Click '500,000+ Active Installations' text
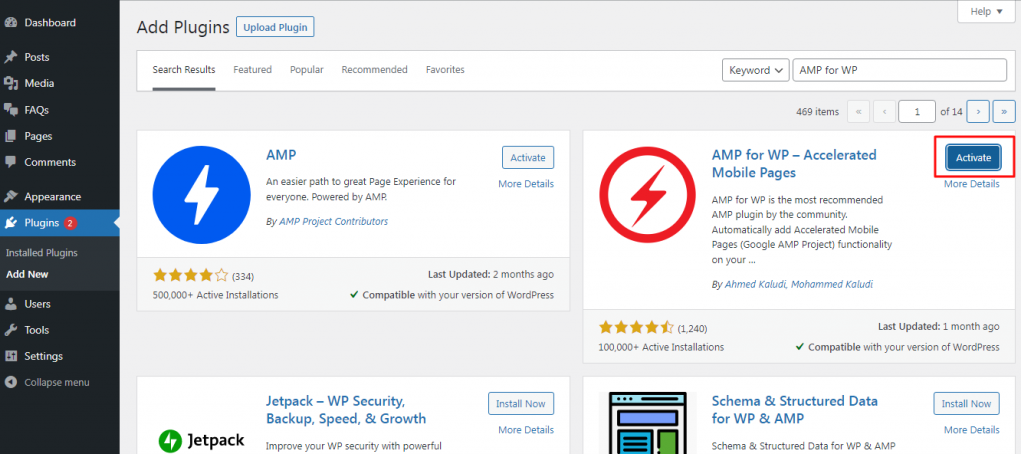This screenshot has width=1021, height=454. [216, 295]
